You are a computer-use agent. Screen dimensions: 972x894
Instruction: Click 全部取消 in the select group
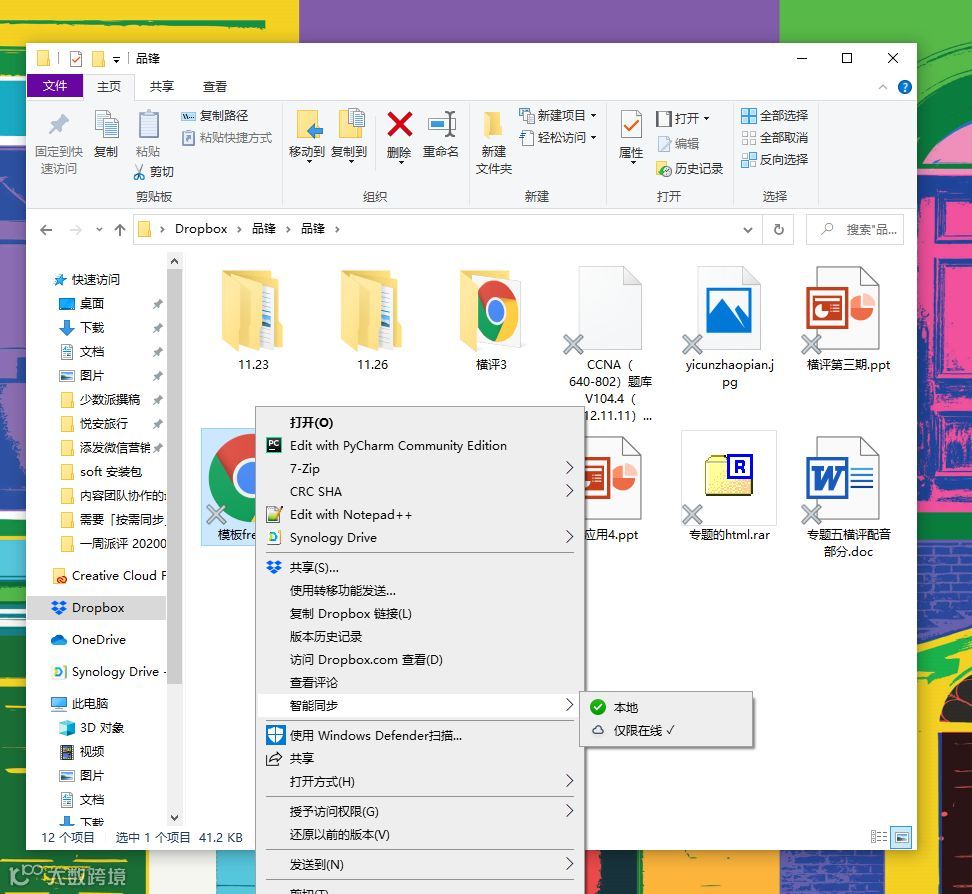[x=775, y=138]
